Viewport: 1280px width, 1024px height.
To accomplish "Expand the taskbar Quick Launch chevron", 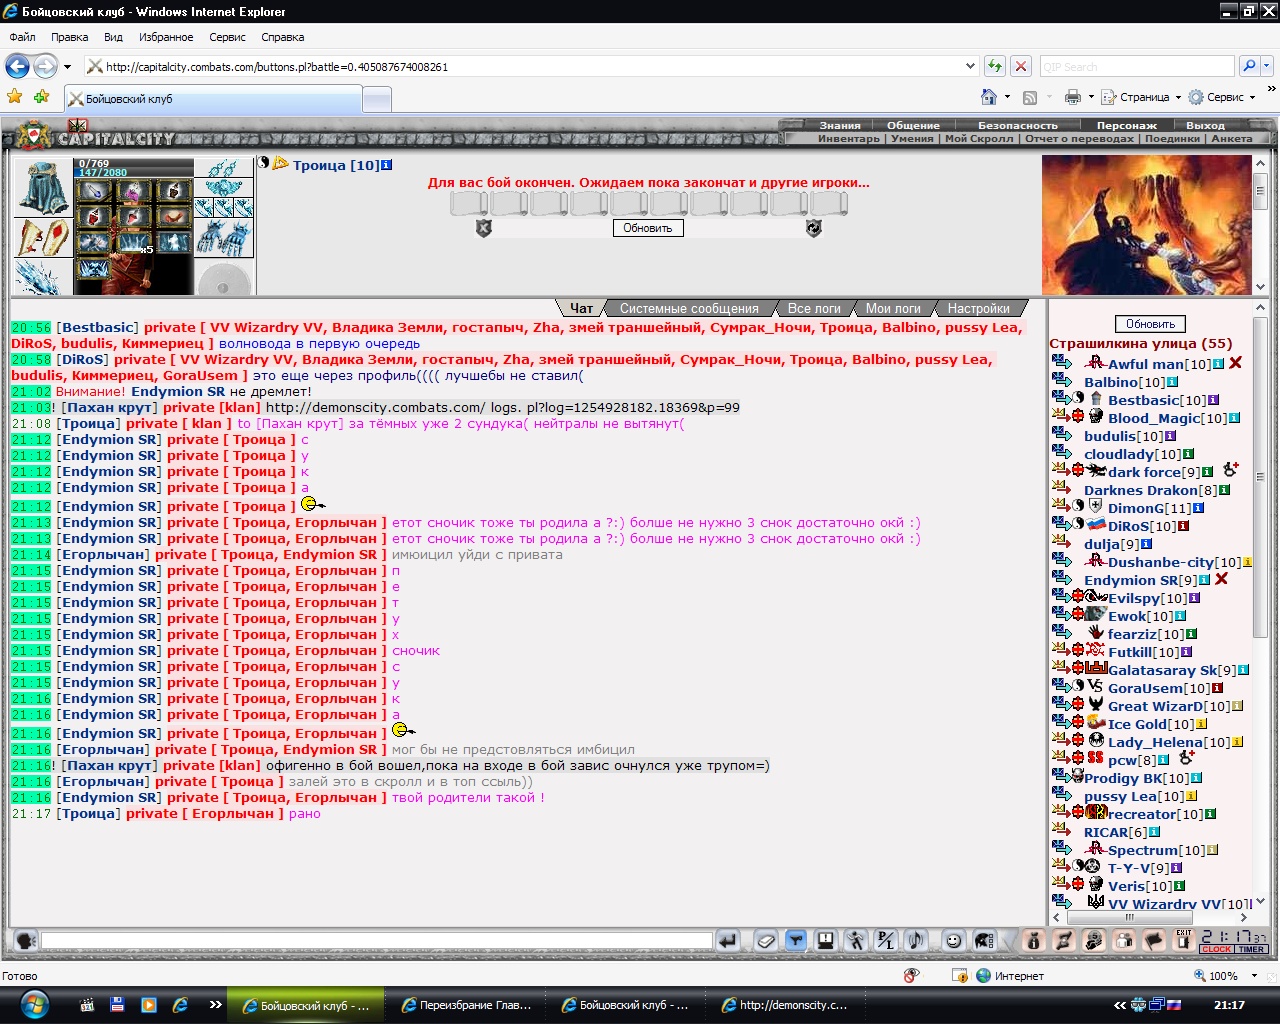I will [215, 1005].
